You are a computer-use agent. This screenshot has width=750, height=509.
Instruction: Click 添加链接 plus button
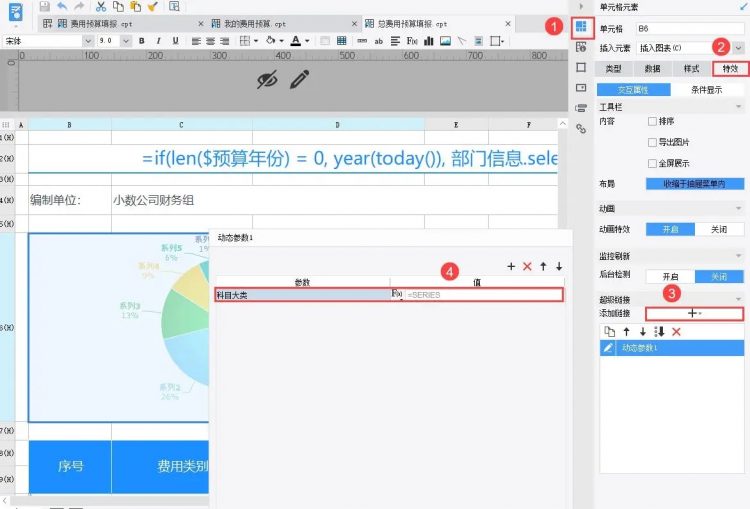(x=695, y=314)
